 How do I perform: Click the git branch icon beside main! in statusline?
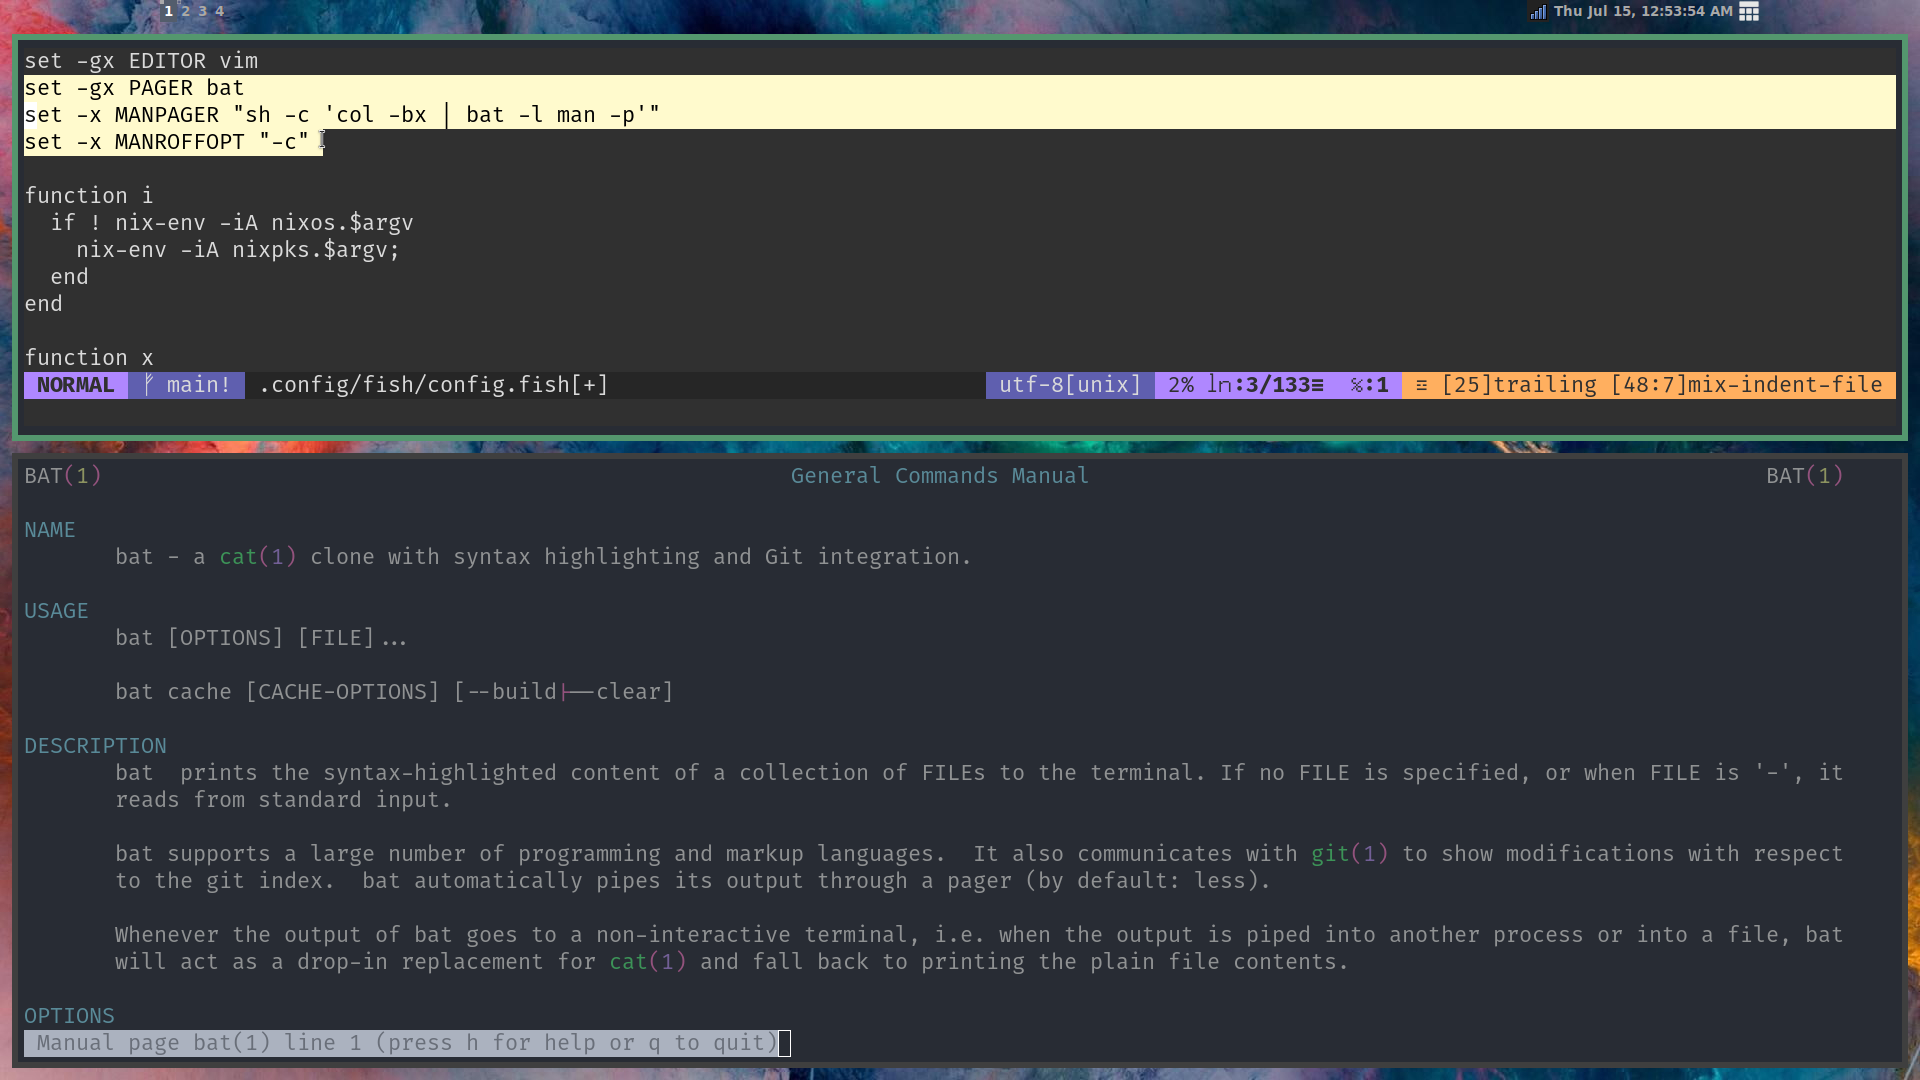[x=148, y=384]
